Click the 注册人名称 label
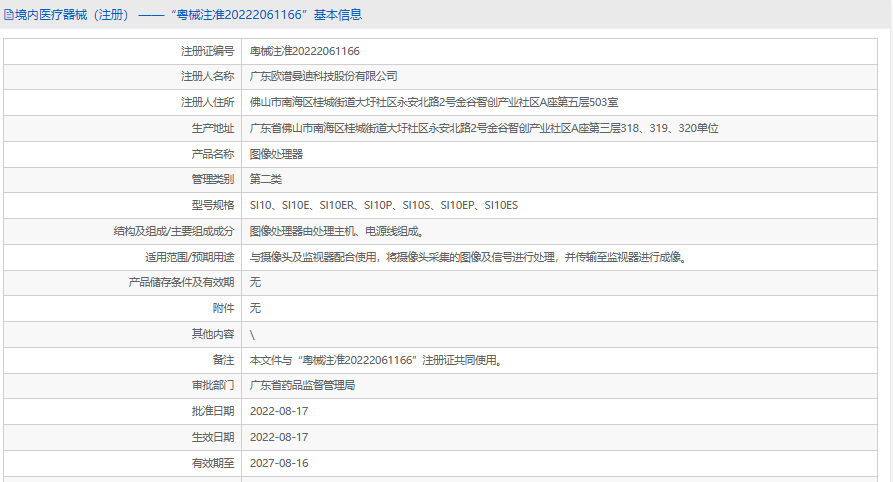Screen dimensions: 893x482 pyautogui.click(x=207, y=76)
